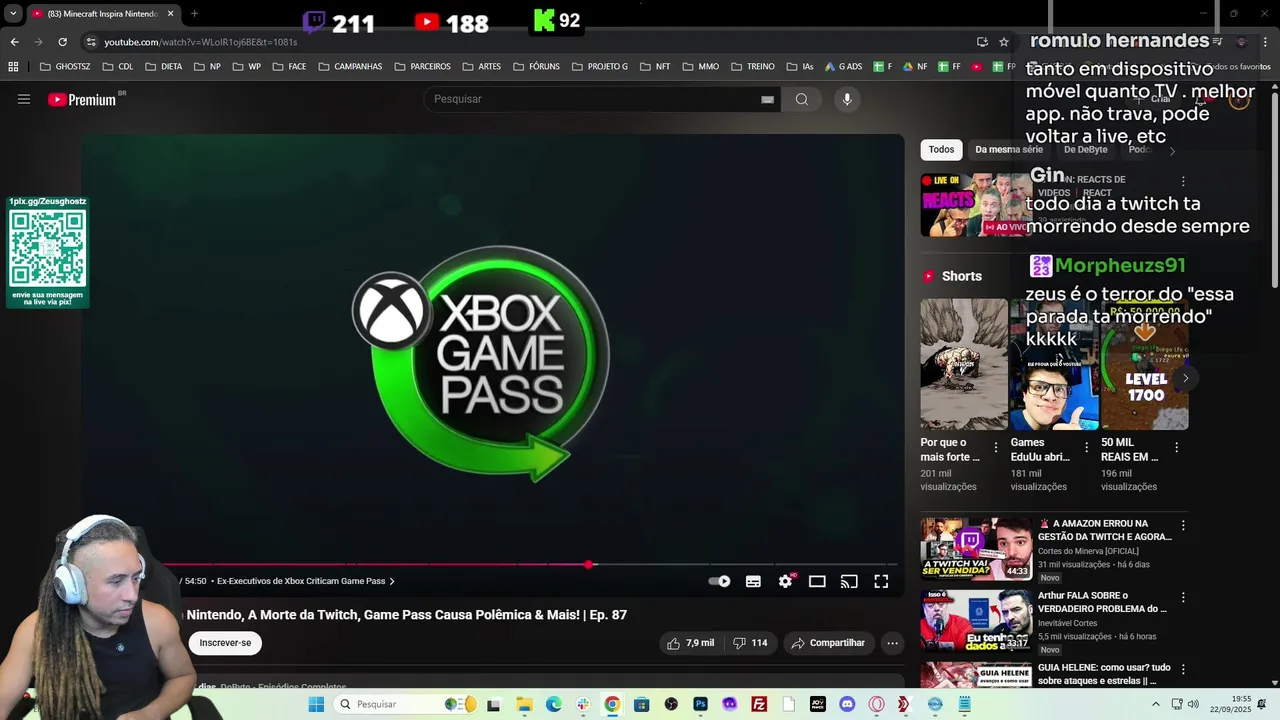Click the Inscrever-se subscribe button
Screen dimensions: 1280x720
pyautogui.click(x=225, y=643)
